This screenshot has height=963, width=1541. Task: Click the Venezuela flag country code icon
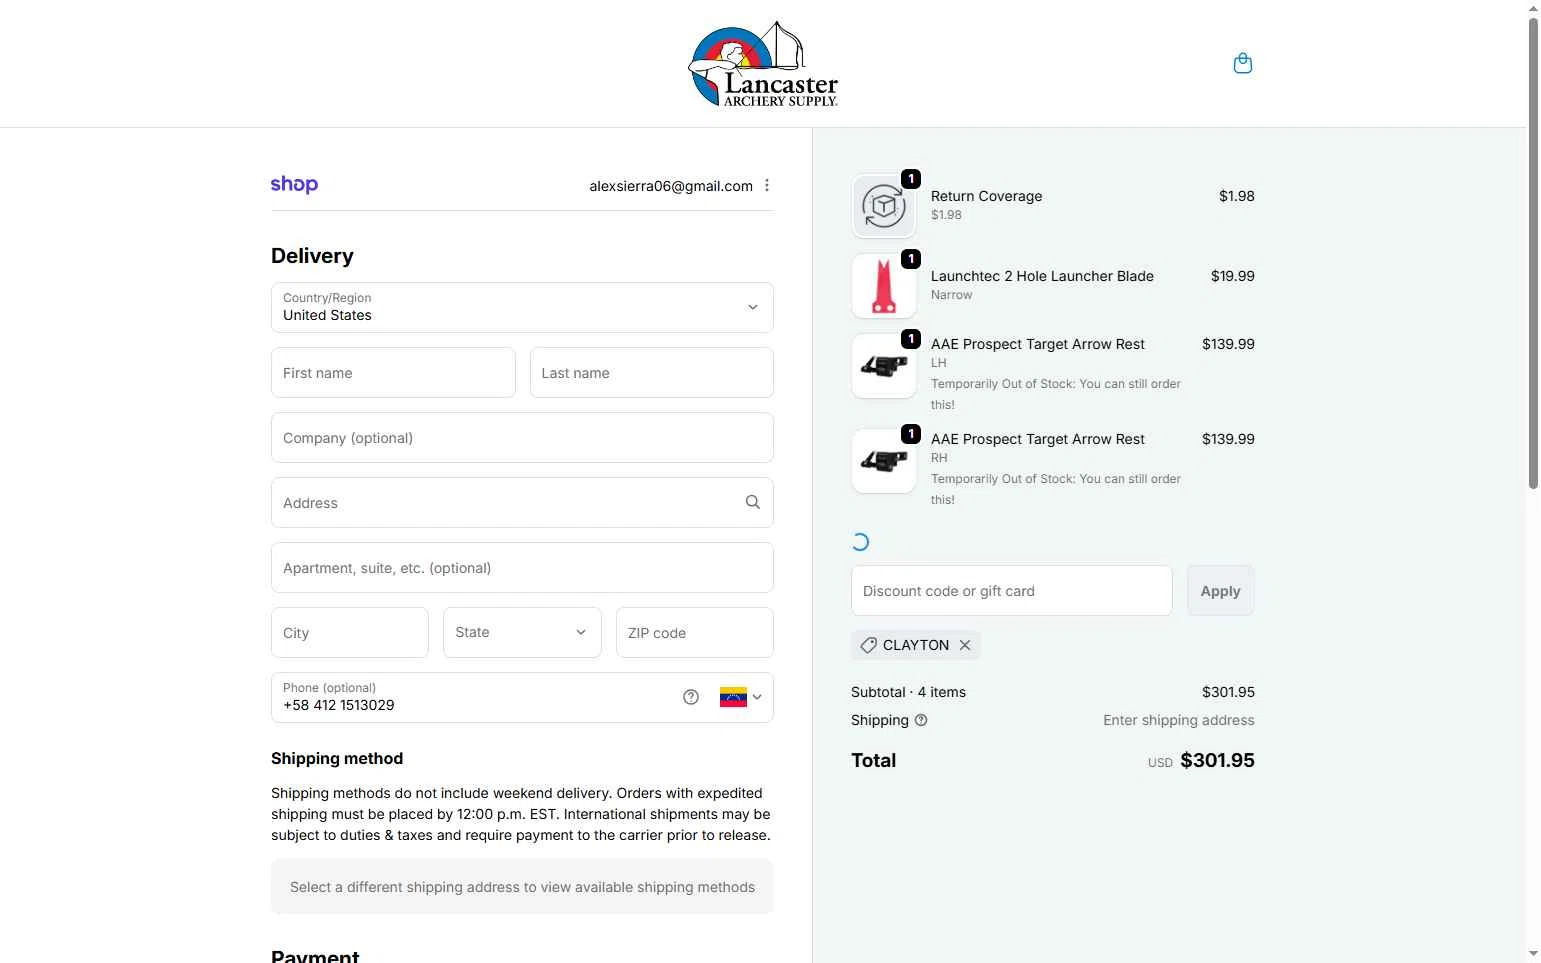tap(733, 697)
